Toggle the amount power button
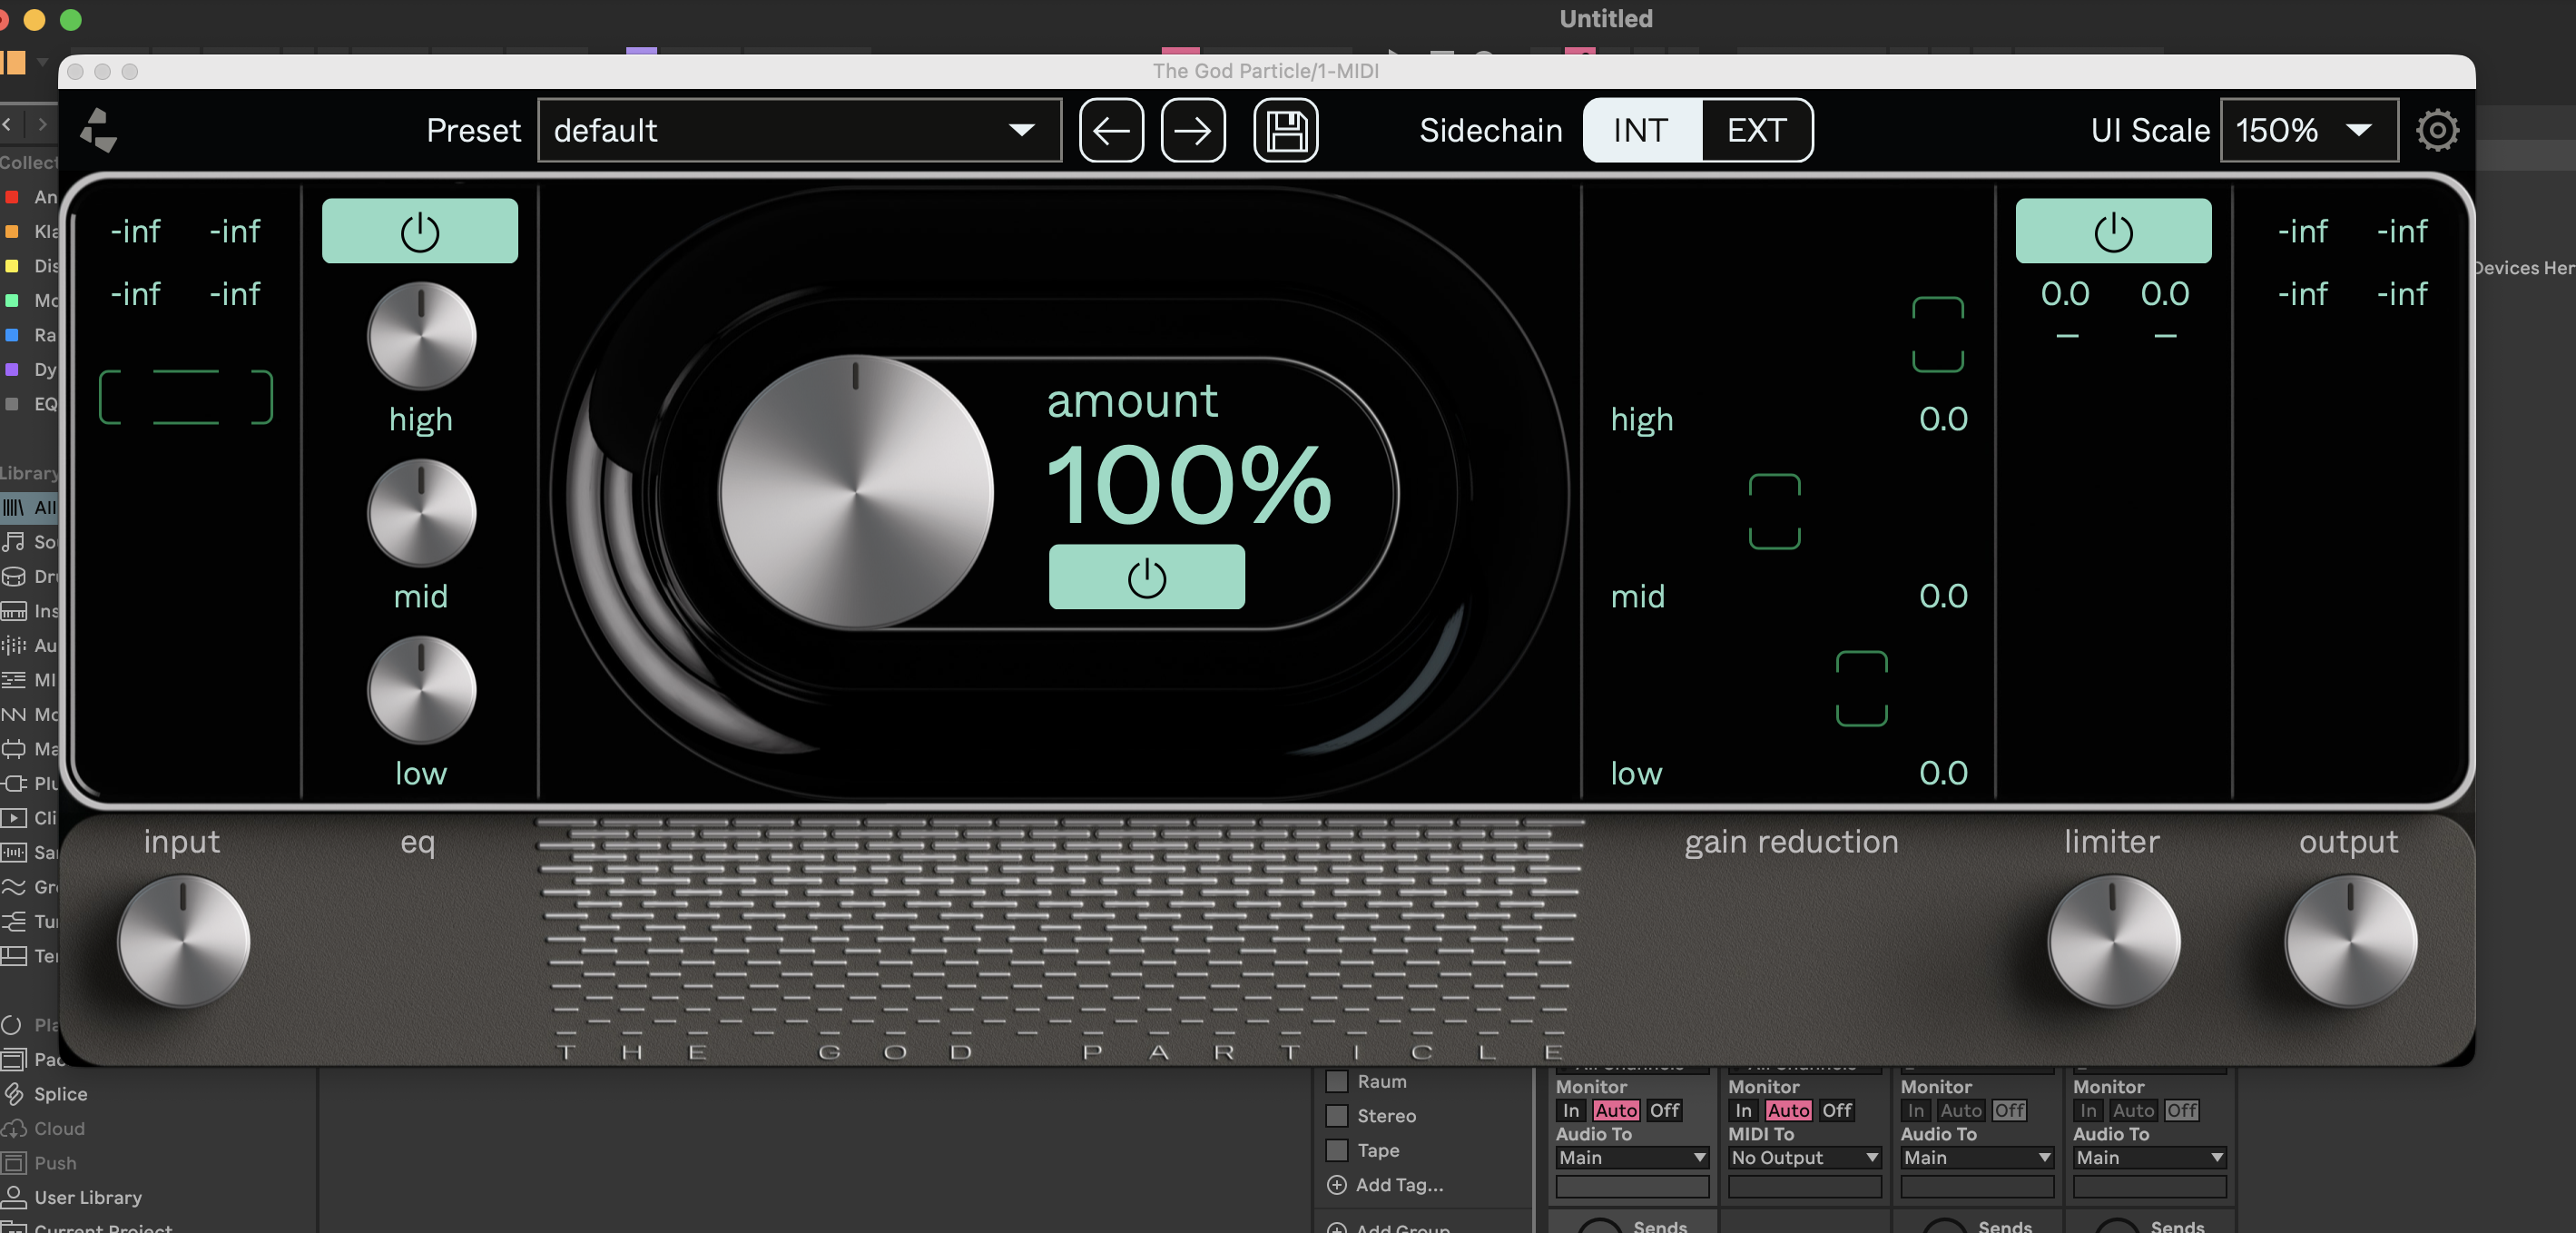 click(1146, 577)
